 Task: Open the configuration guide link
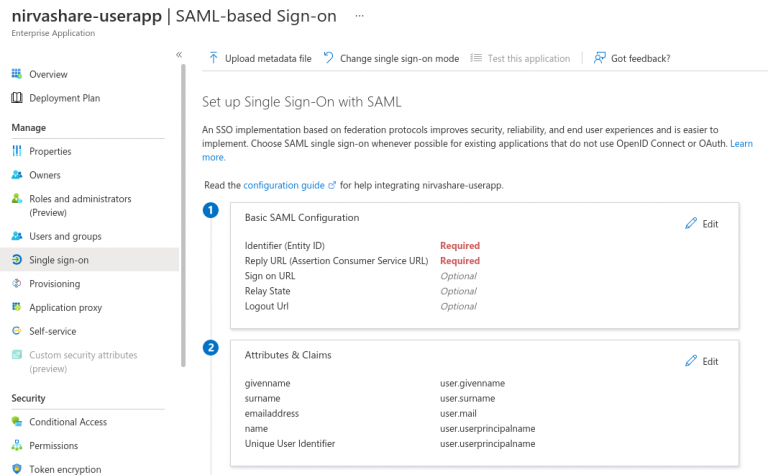coord(284,185)
